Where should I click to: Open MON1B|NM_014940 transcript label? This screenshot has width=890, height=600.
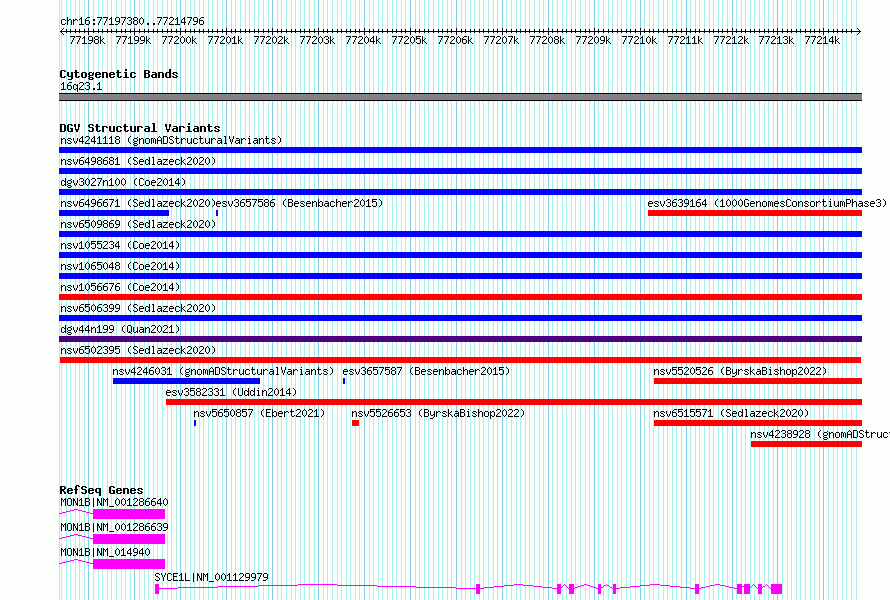coord(105,552)
